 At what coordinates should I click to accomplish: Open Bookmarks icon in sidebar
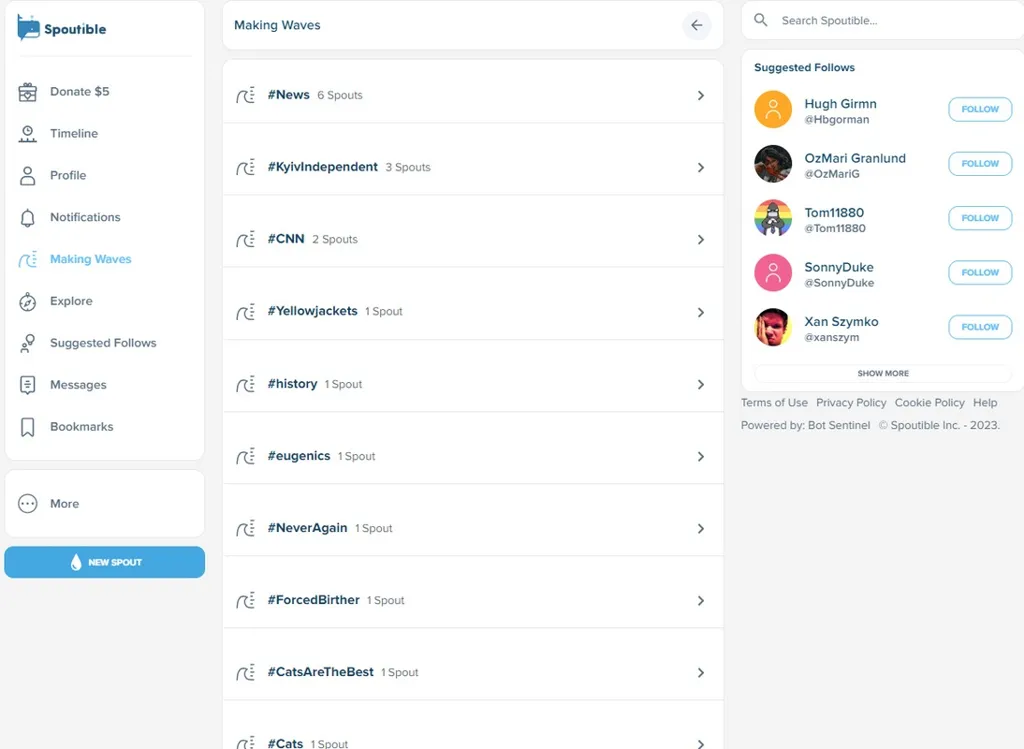27,427
